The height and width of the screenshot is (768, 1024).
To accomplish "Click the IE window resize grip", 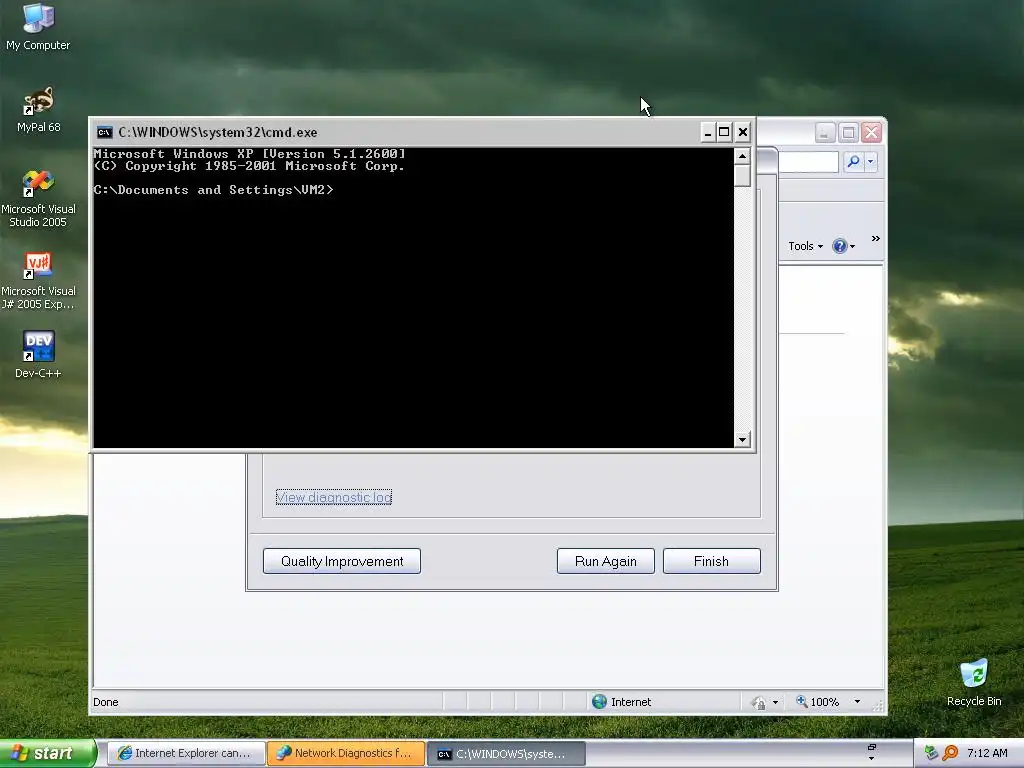I will coord(878,705).
